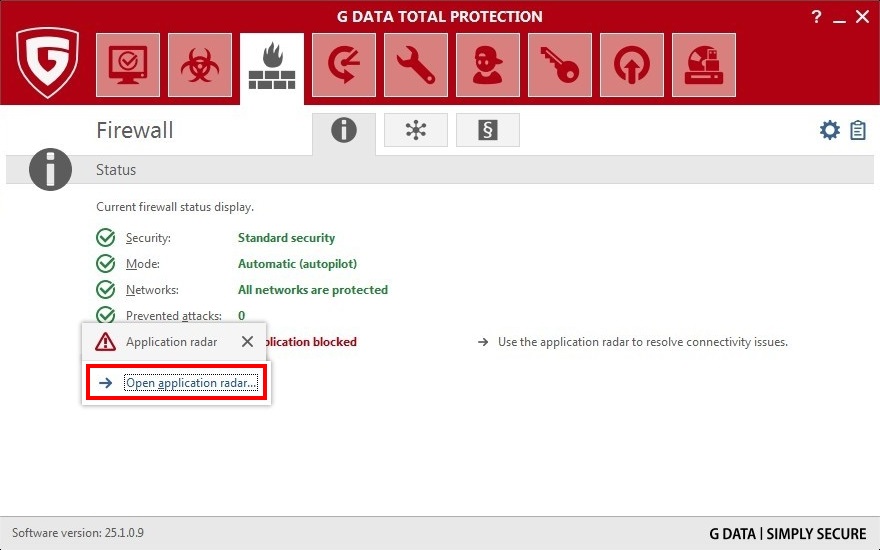The height and width of the screenshot is (550, 880).
Task: Click the Software version text
Action: 78,533
